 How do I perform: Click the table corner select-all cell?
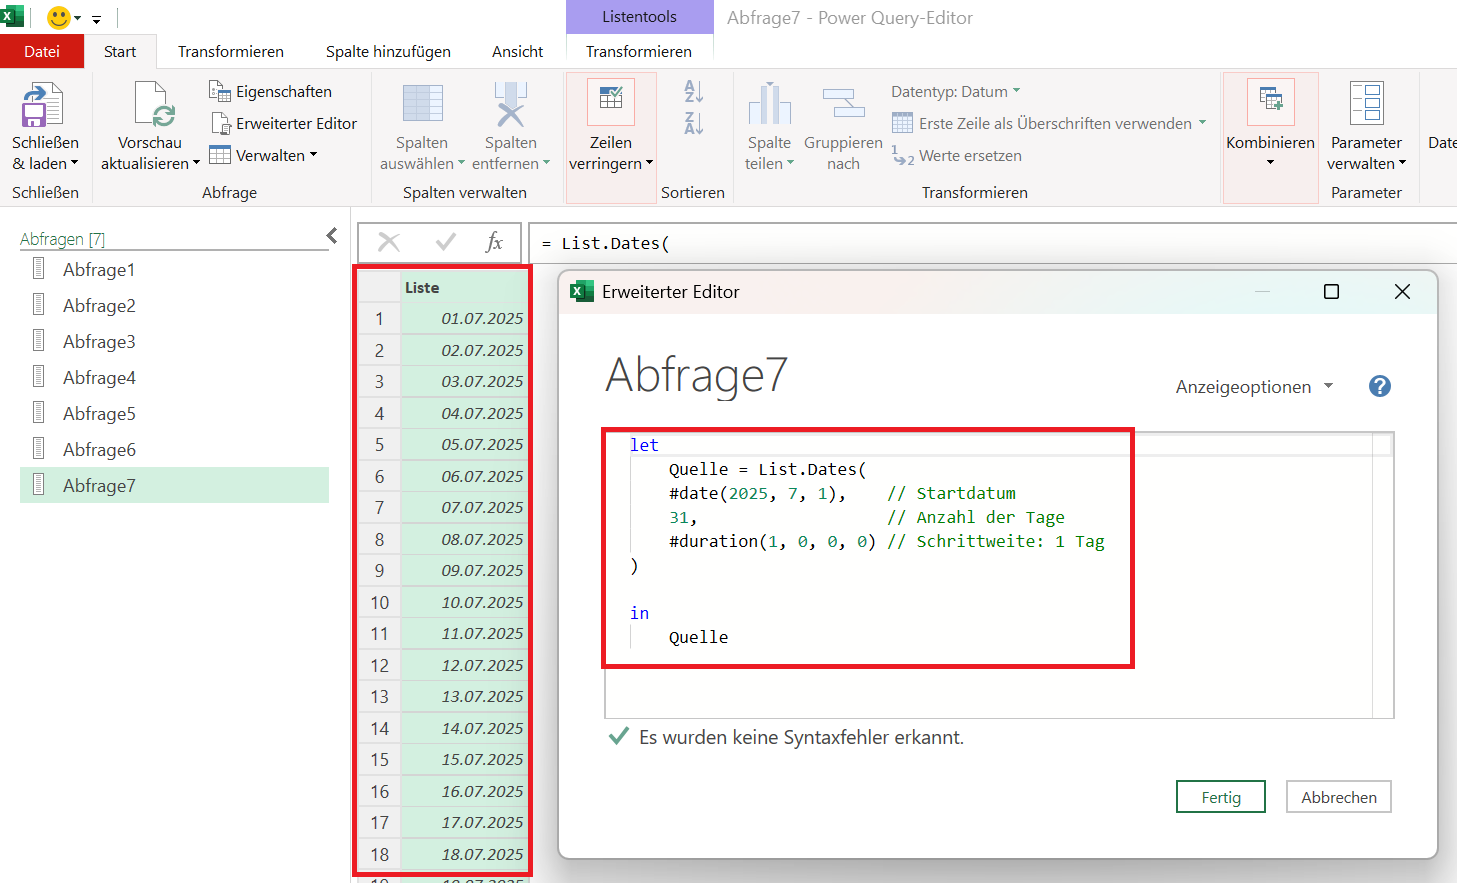click(x=379, y=287)
